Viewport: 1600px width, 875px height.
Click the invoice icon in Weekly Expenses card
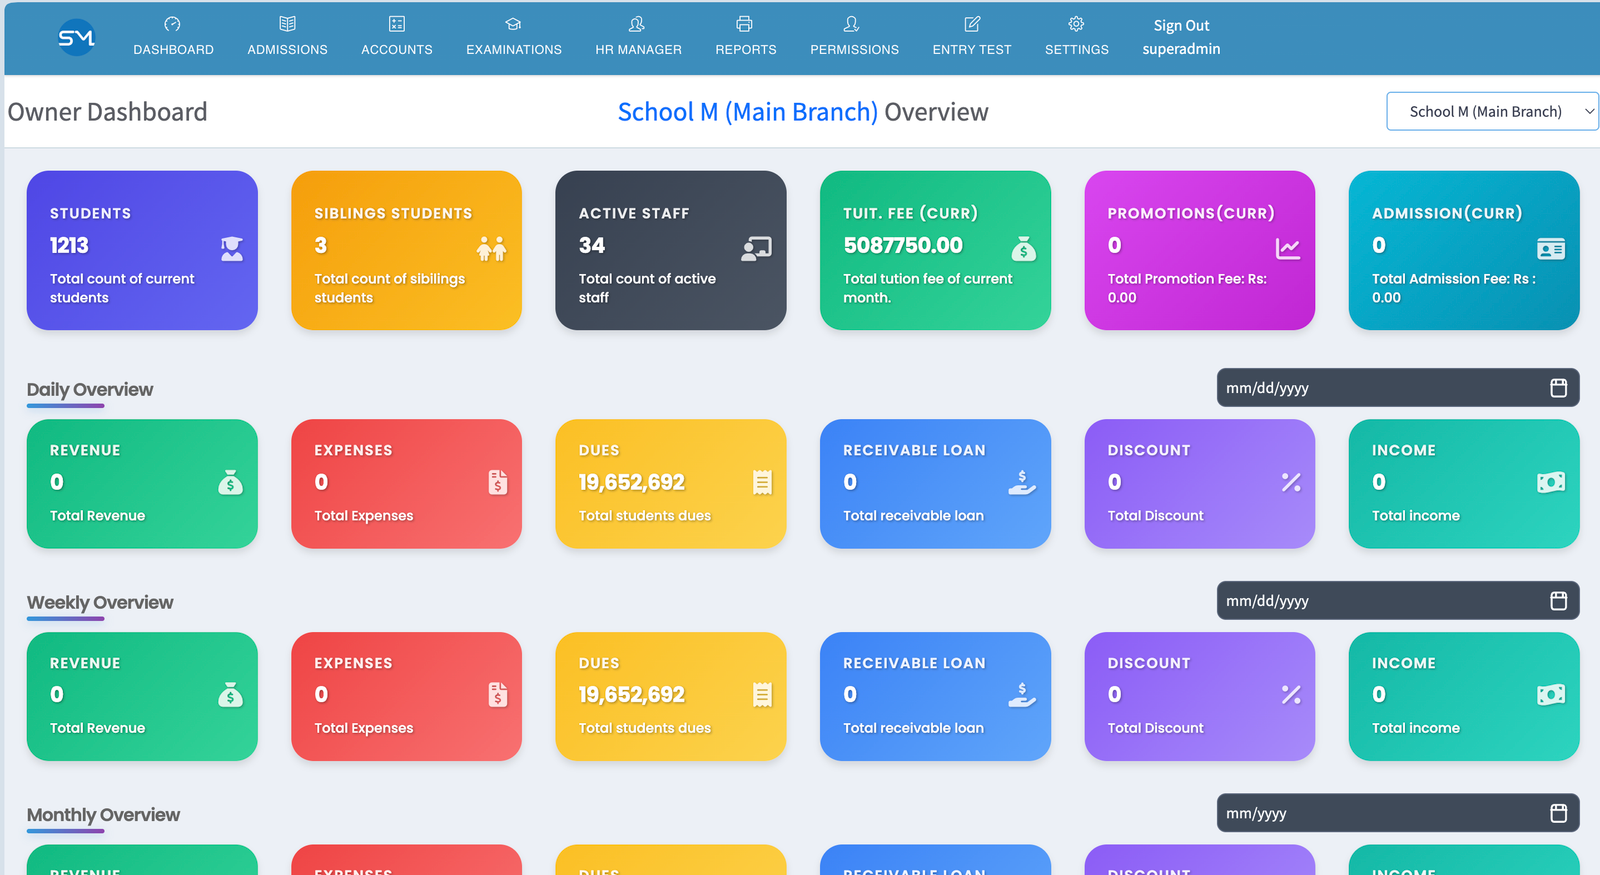(x=498, y=695)
